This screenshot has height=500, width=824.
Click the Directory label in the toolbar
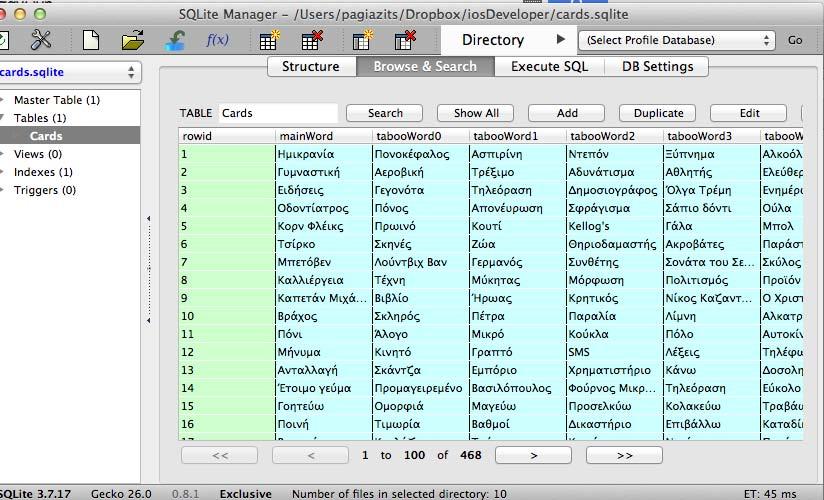pos(492,40)
